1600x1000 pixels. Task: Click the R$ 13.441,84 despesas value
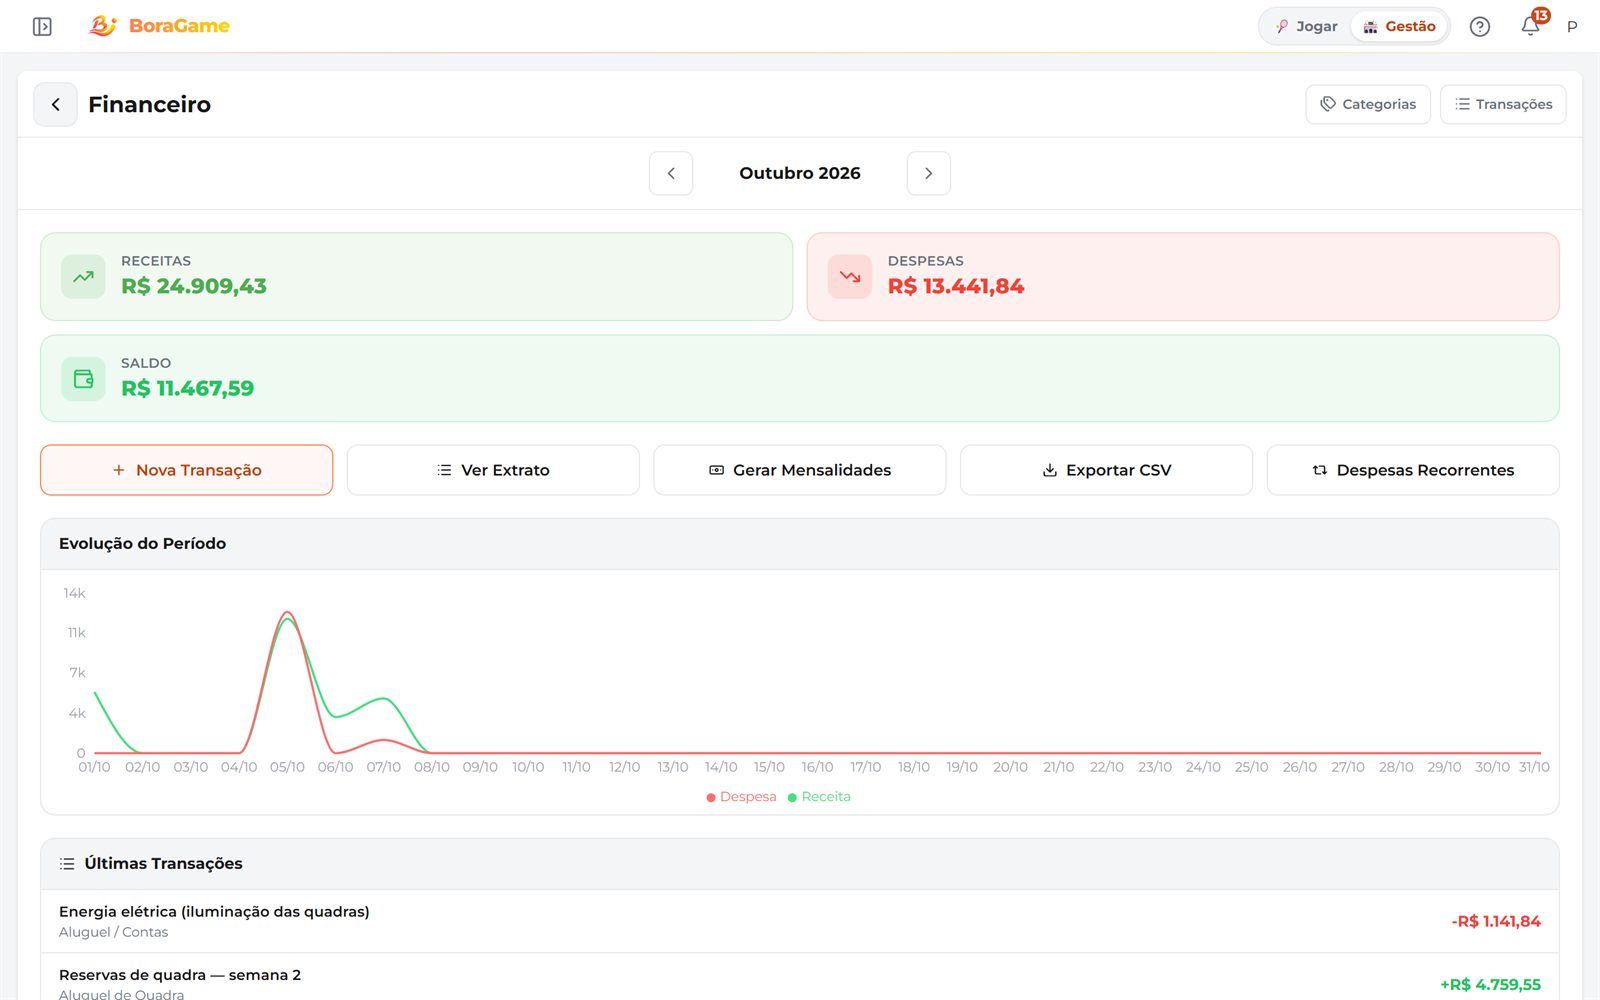point(956,286)
